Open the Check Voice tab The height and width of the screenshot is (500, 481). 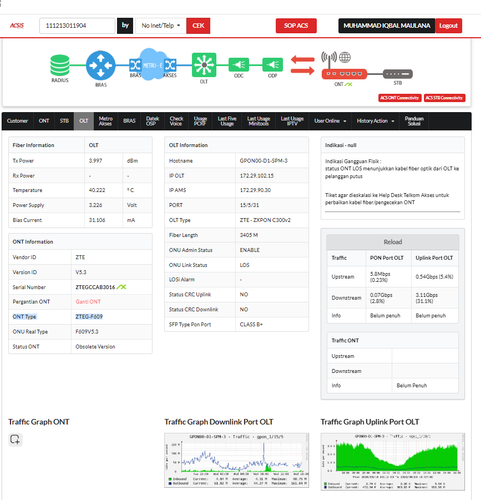tap(176, 121)
